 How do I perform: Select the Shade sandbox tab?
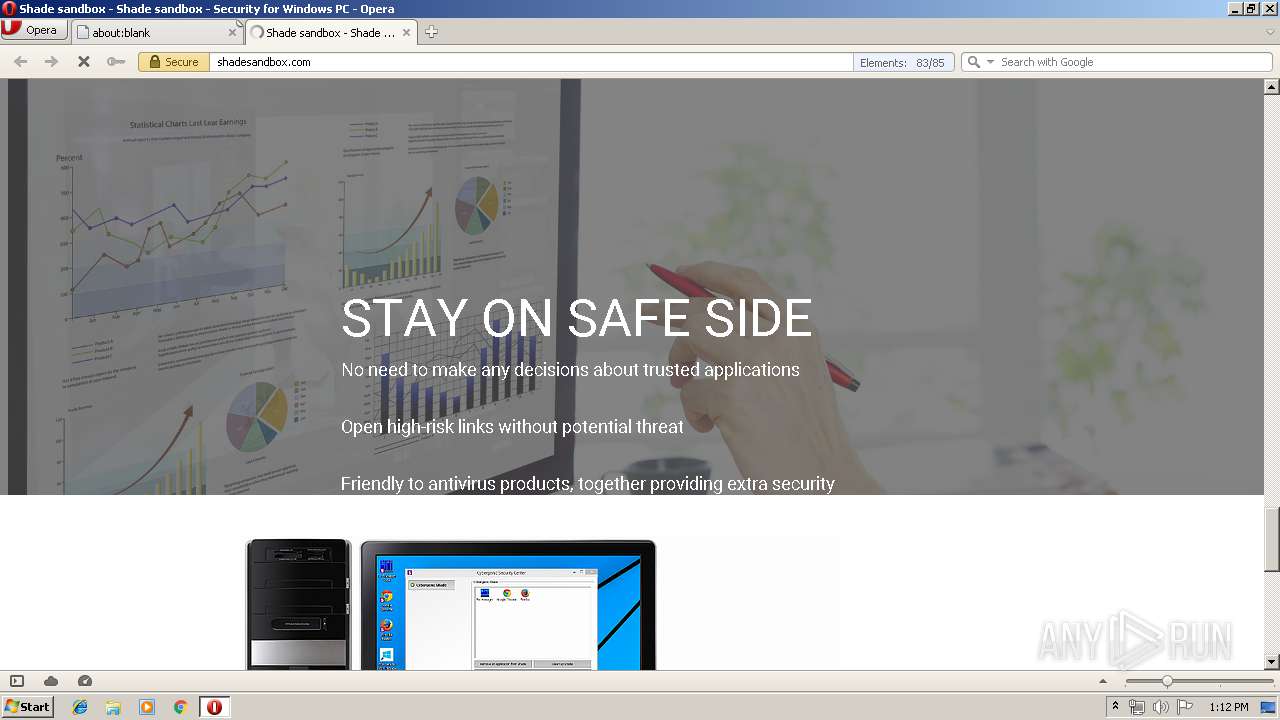[x=331, y=32]
